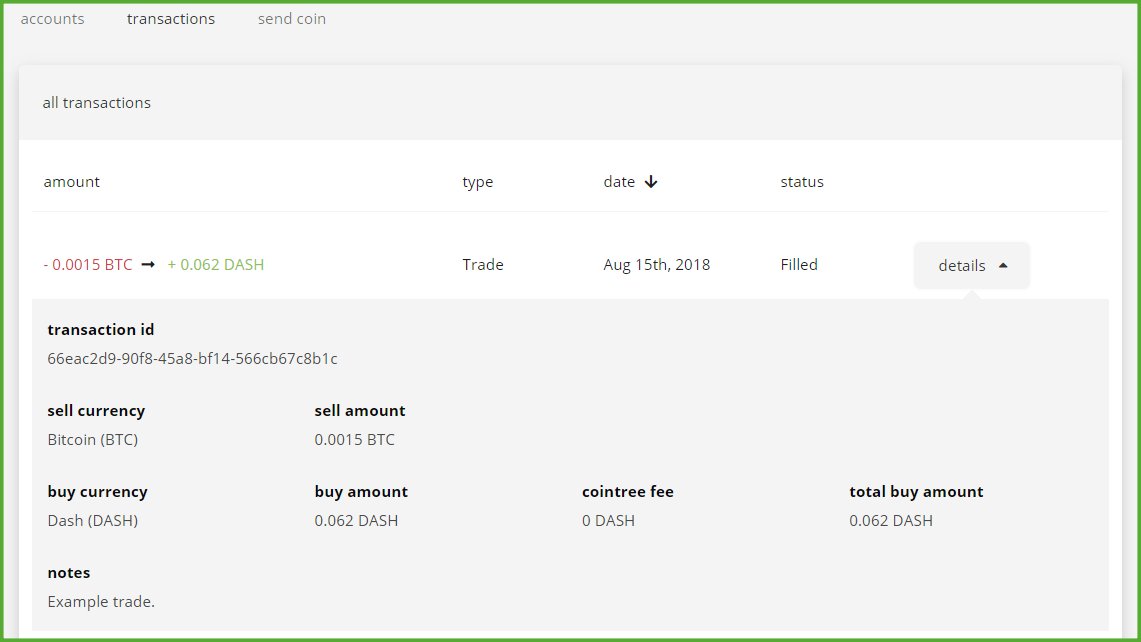The width and height of the screenshot is (1141, 642).
Task: Click the total buy amount '0.062 DASH' value
Action: click(891, 520)
